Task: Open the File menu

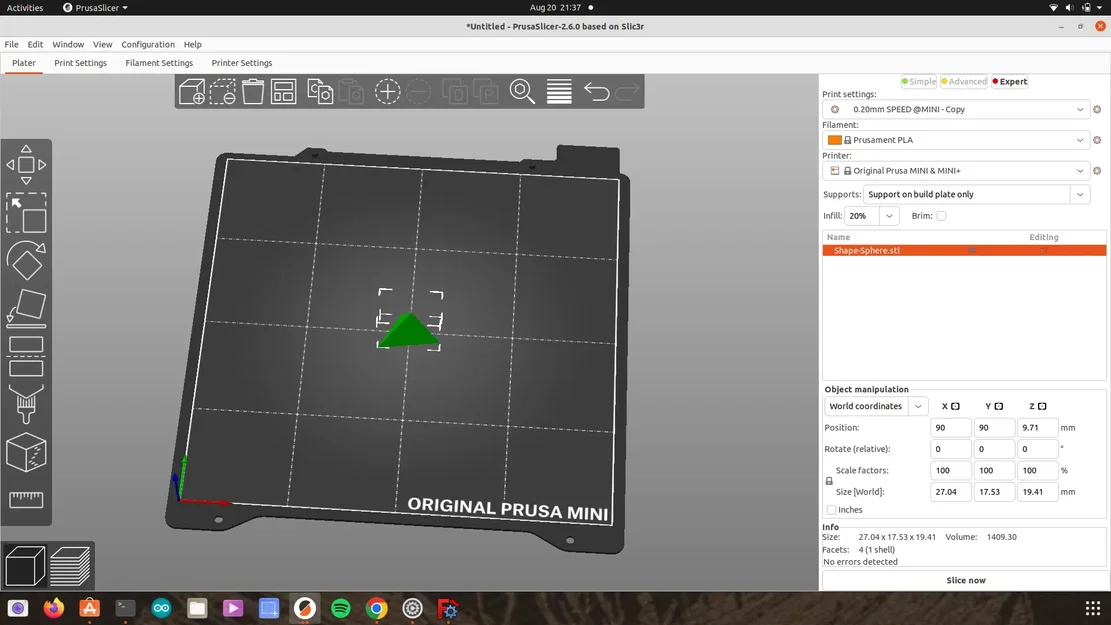Action: (11, 45)
